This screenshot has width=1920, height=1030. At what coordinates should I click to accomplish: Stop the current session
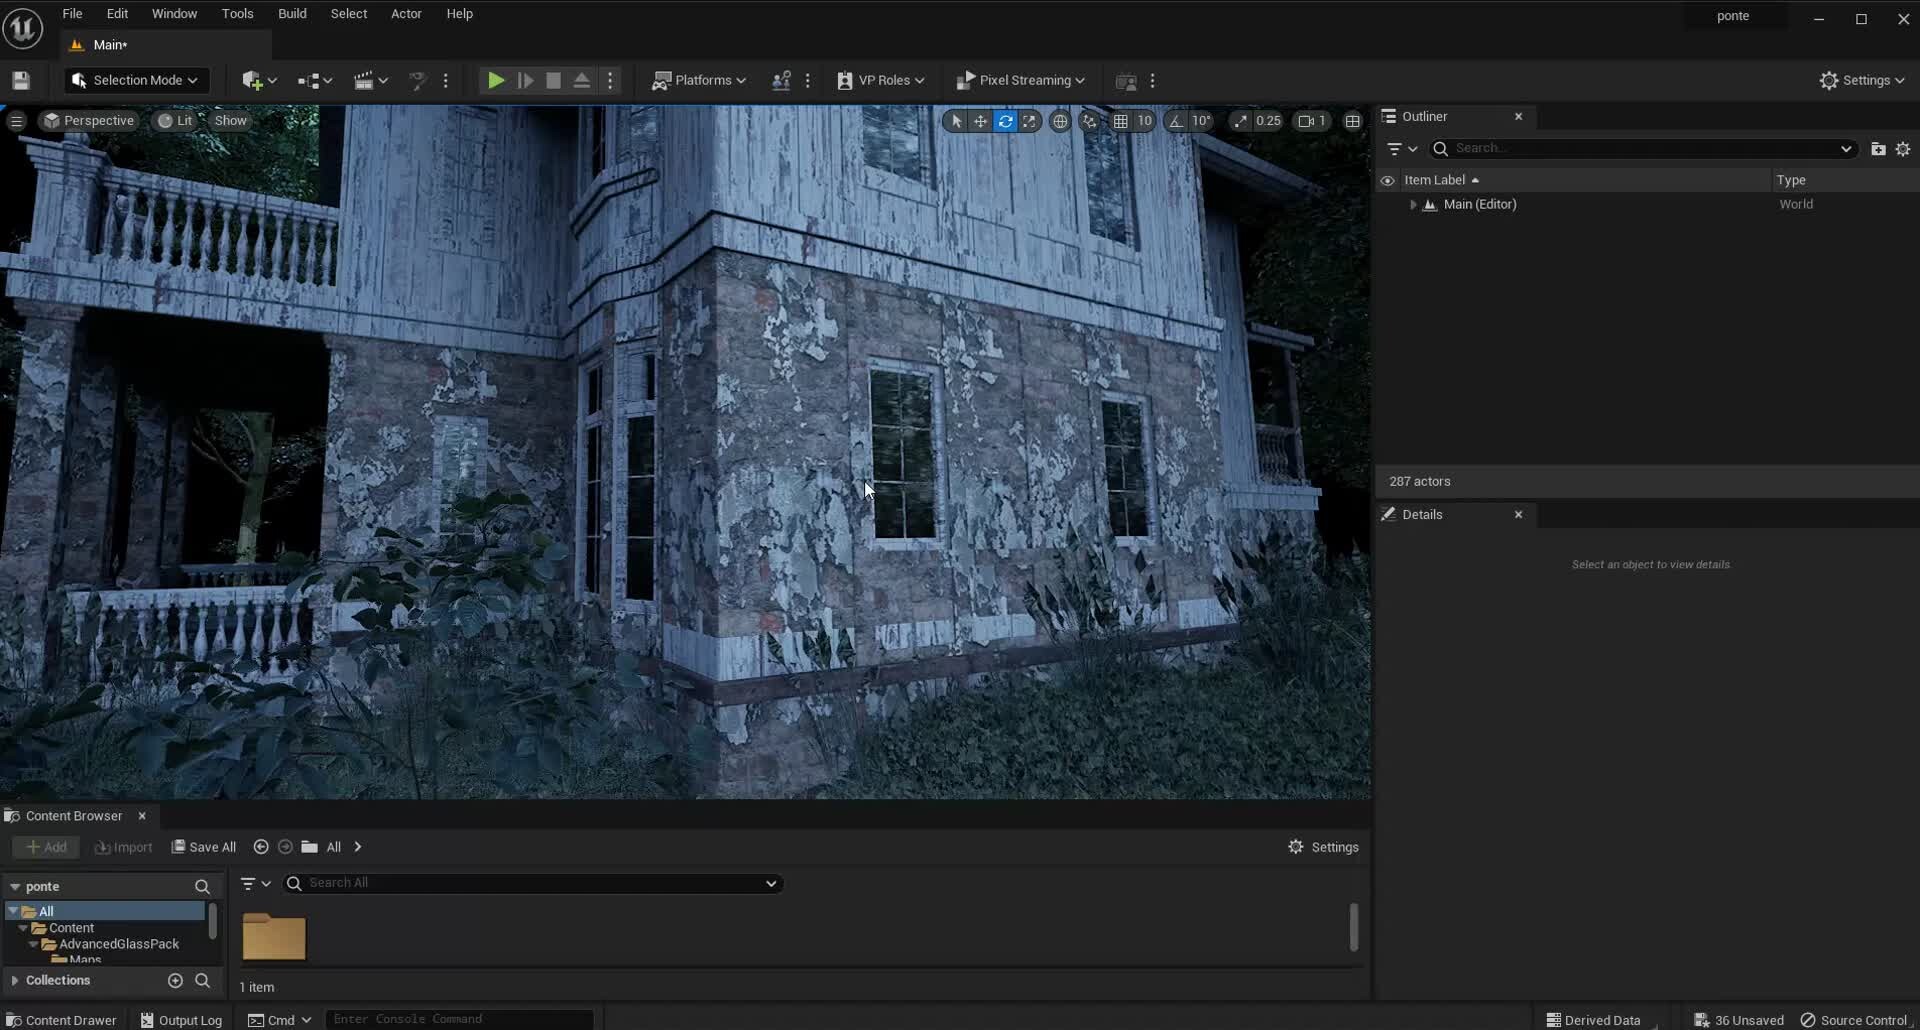click(x=552, y=80)
